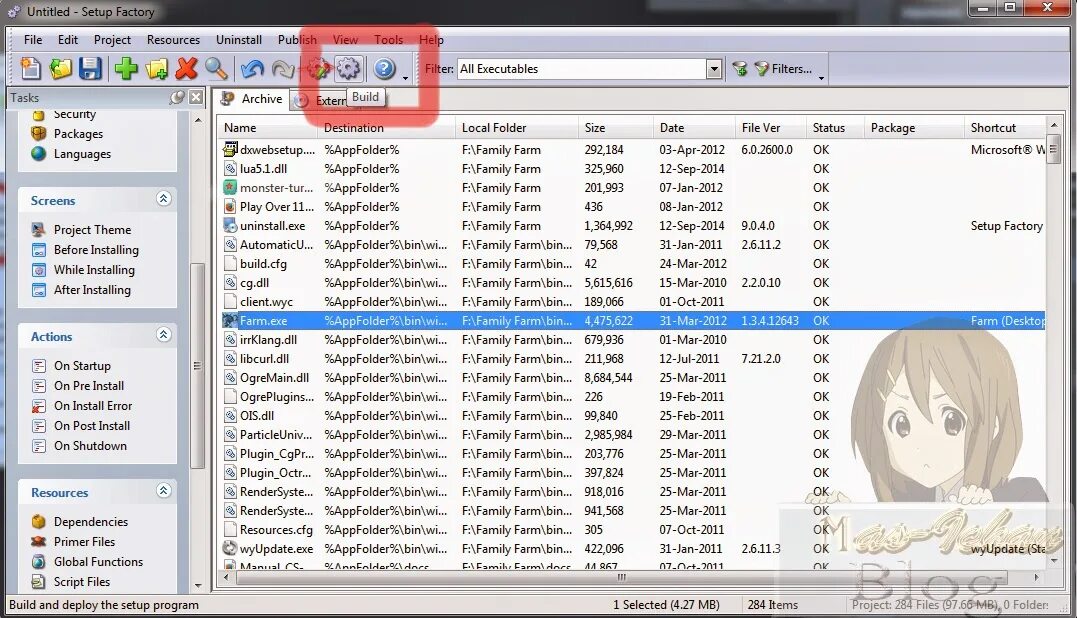The height and width of the screenshot is (618, 1077).
Task: Add folder reference with the yellow folder-plus icon
Action: pyautogui.click(x=157, y=69)
